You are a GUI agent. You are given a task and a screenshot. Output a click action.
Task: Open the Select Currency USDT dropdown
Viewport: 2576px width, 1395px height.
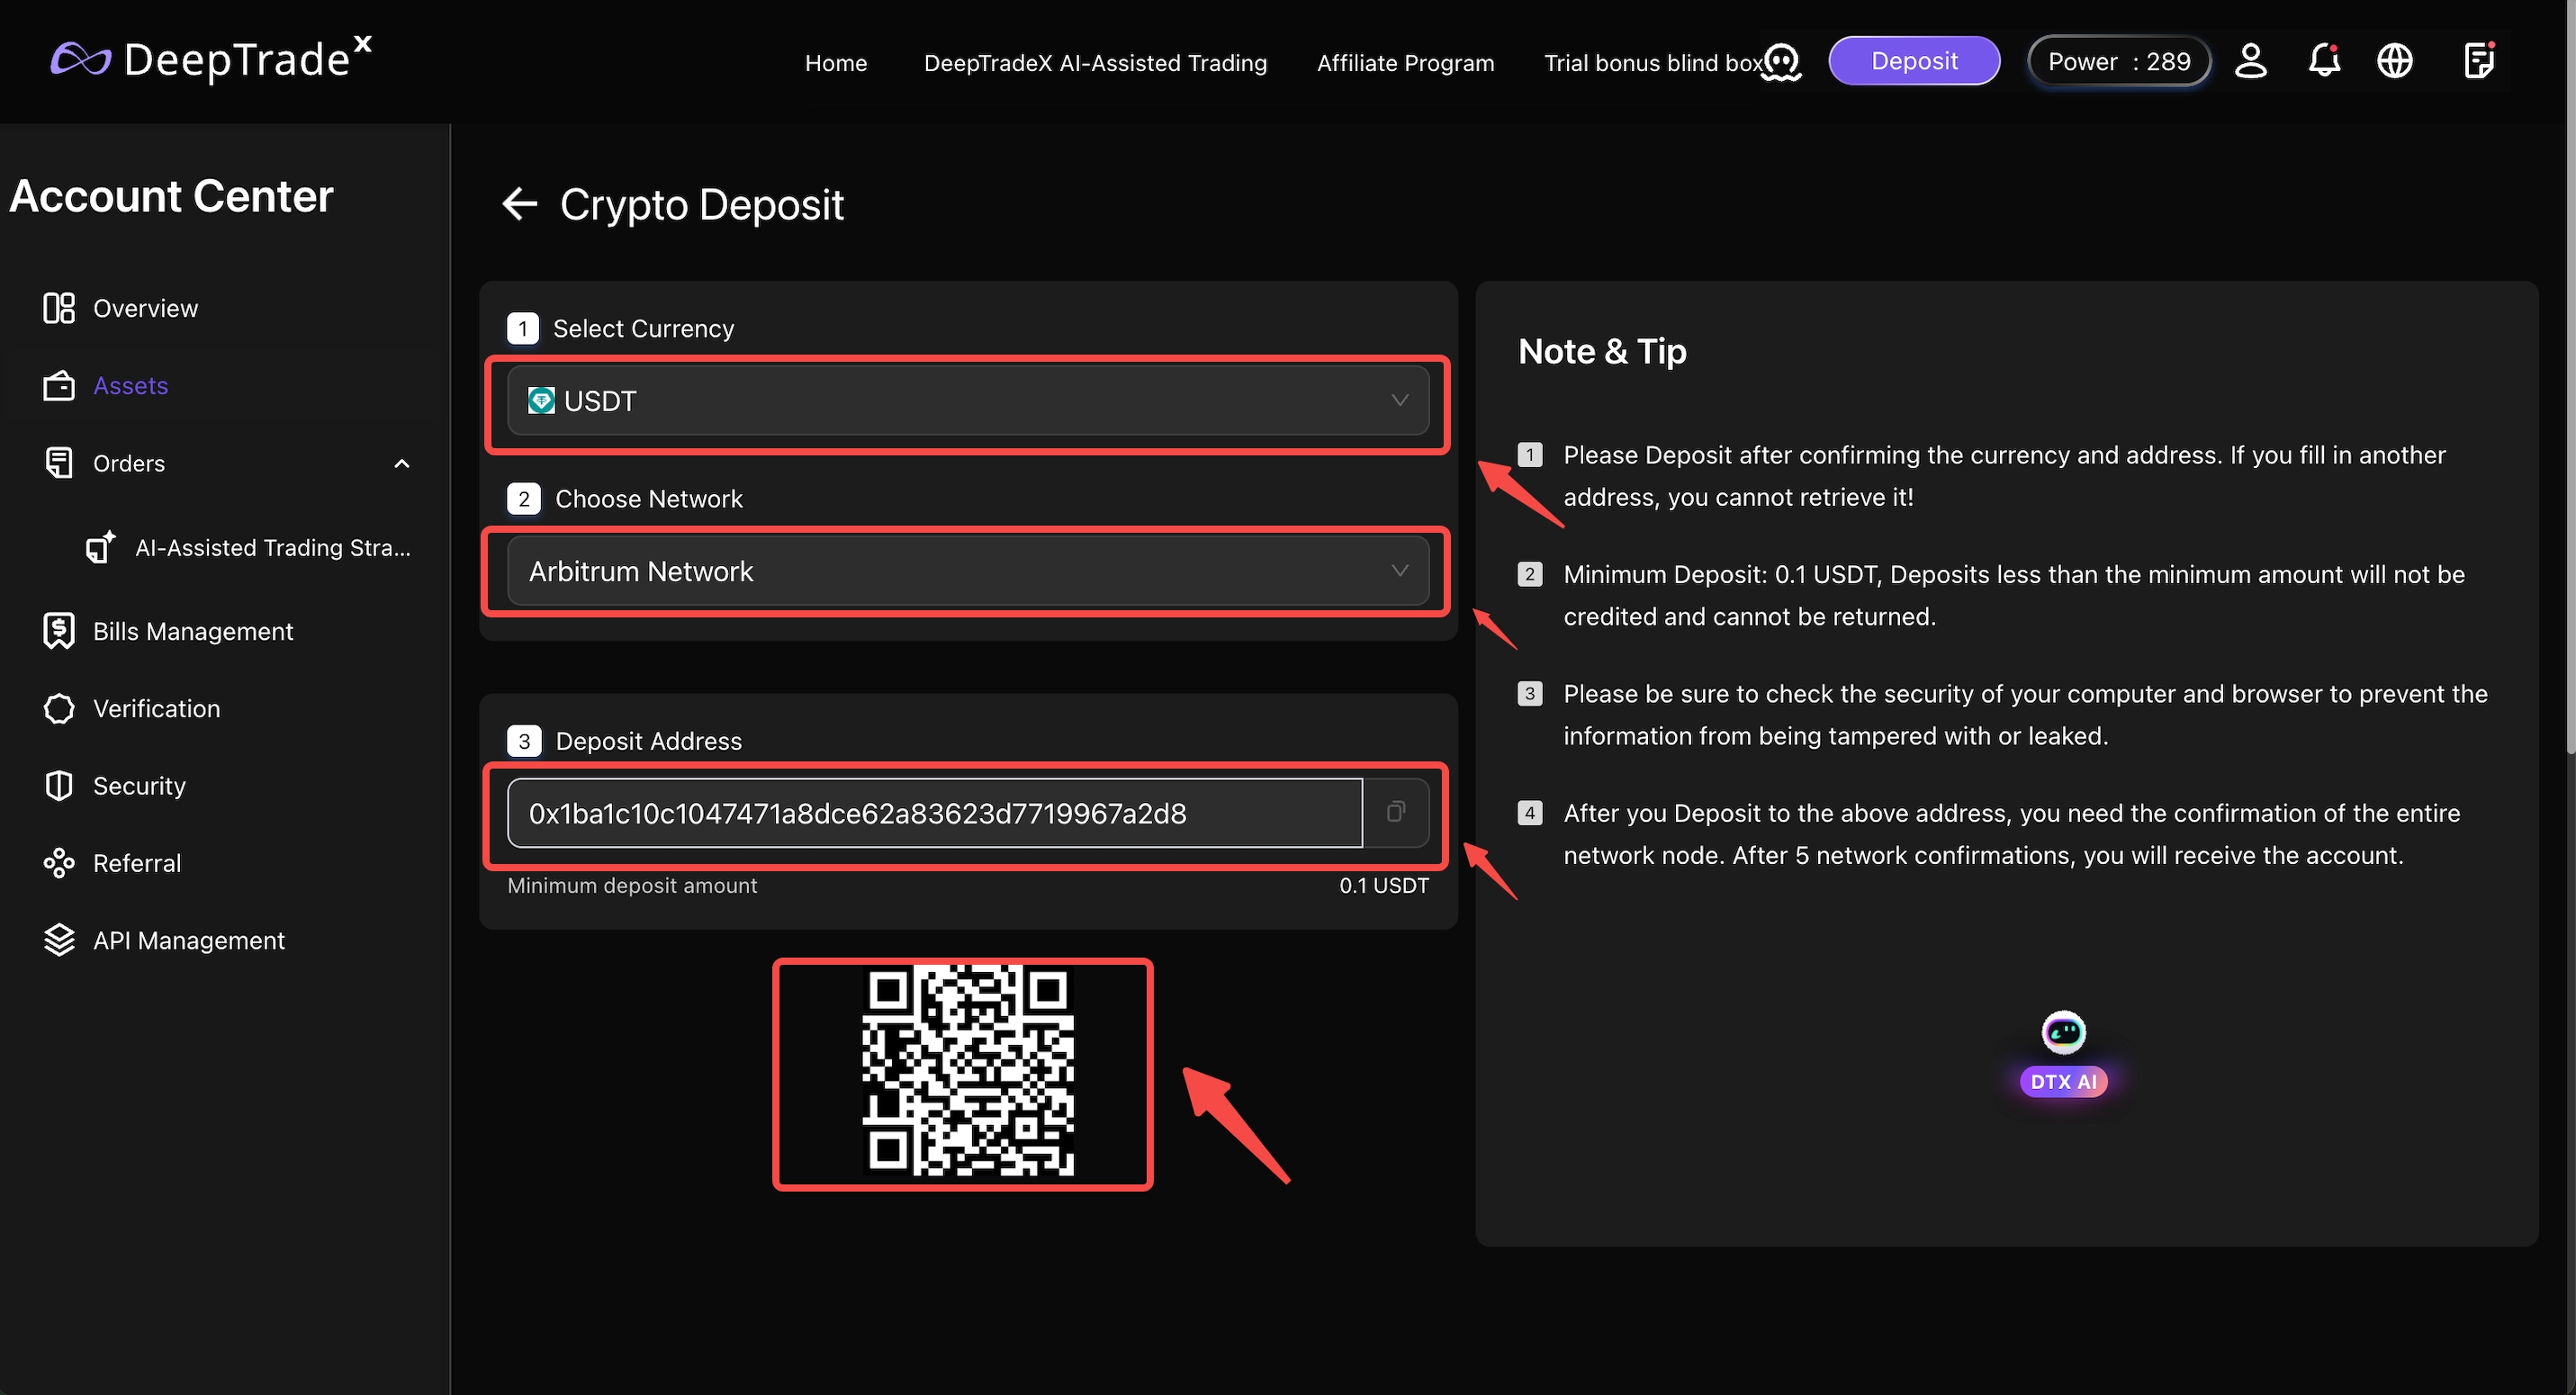968,400
